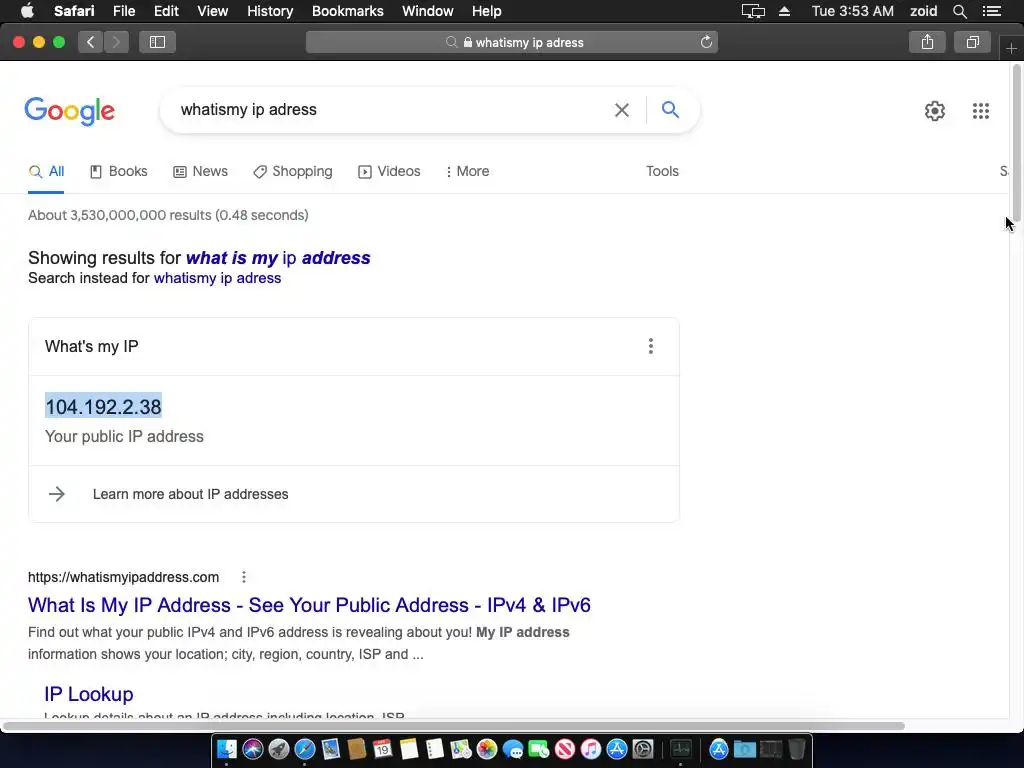Open Google quick settings gear
This screenshot has width=1024, height=768.
935,111
